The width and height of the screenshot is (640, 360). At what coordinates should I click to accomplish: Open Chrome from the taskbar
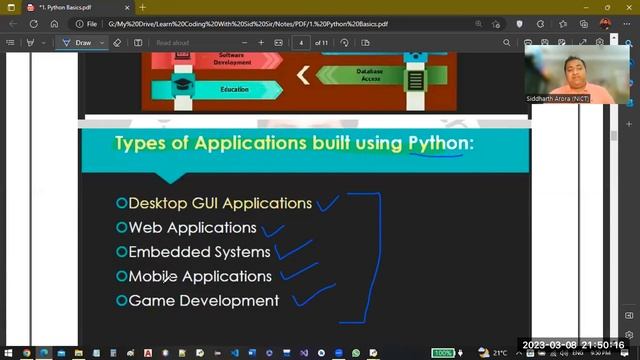point(27,353)
